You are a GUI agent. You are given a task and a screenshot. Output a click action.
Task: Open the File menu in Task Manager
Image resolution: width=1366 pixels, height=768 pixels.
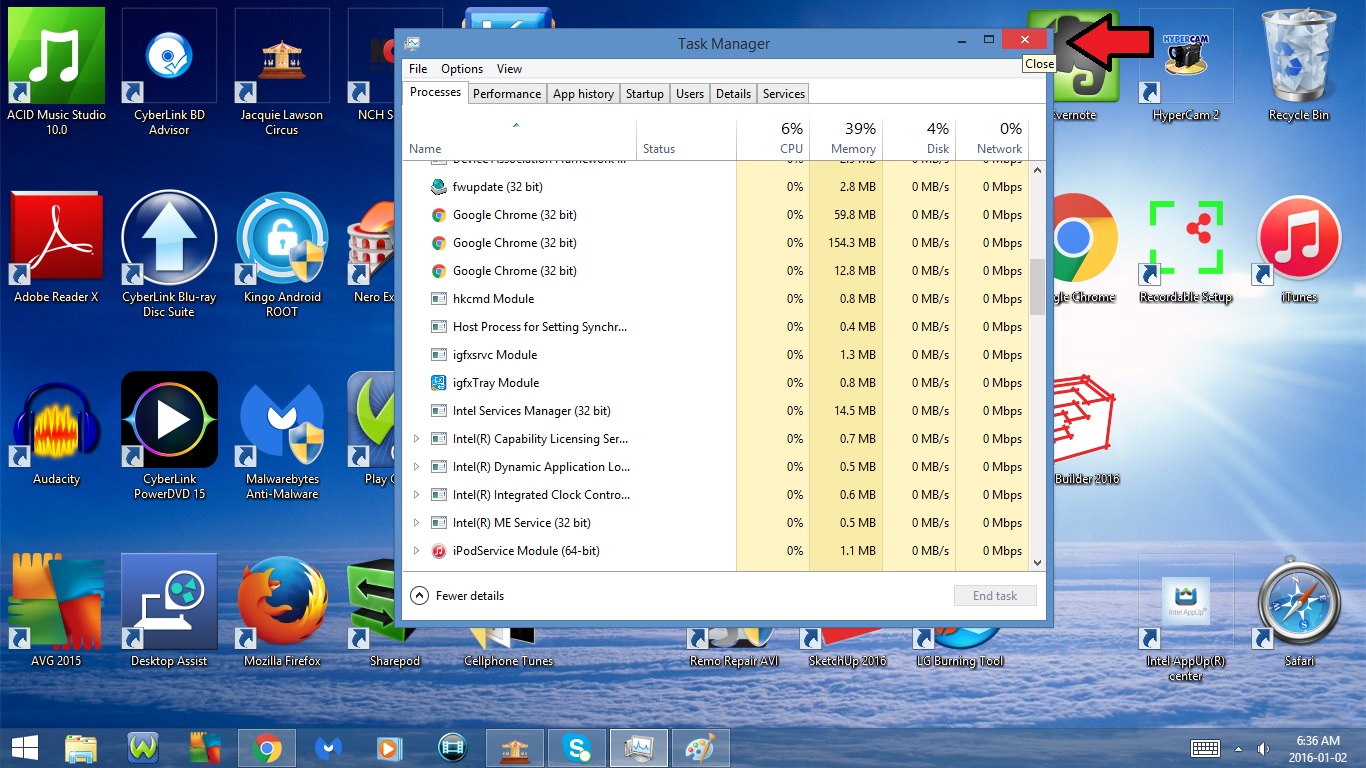click(418, 69)
